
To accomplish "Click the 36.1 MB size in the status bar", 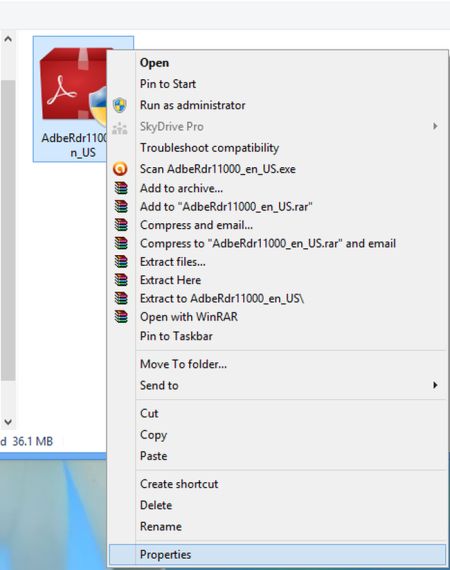I will click(33, 441).
